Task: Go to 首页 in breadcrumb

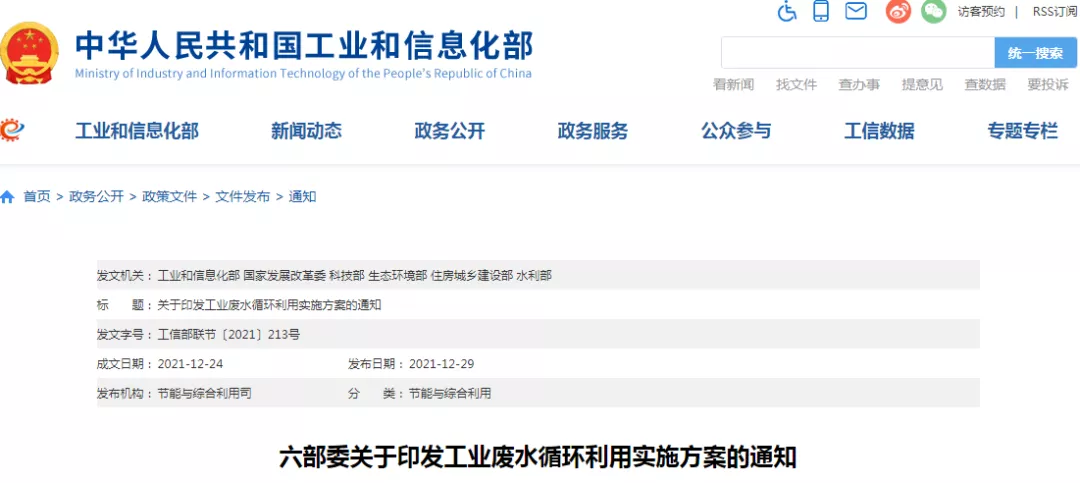Action: [x=37, y=197]
